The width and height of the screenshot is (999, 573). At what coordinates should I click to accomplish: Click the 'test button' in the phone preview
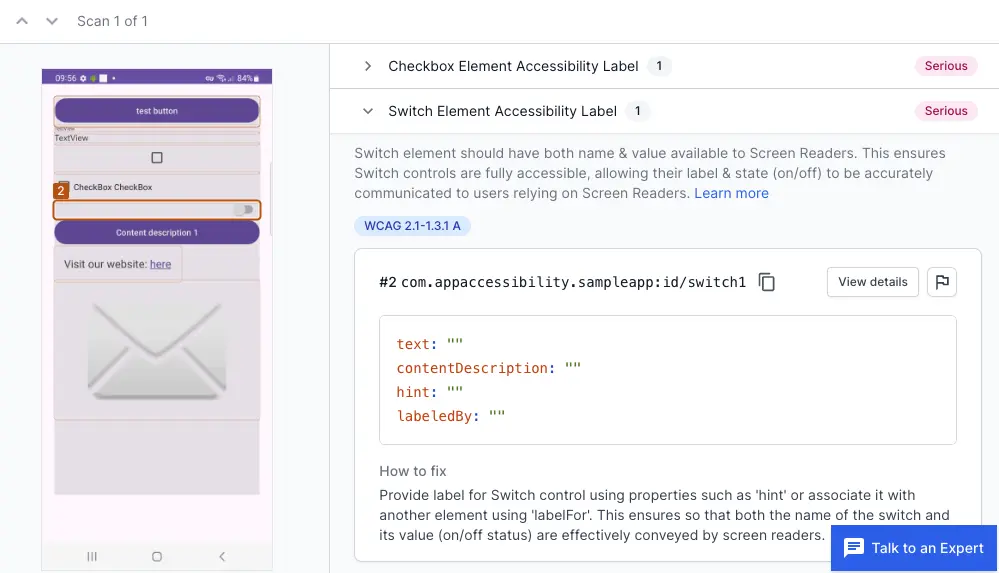pyautogui.click(x=157, y=111)
